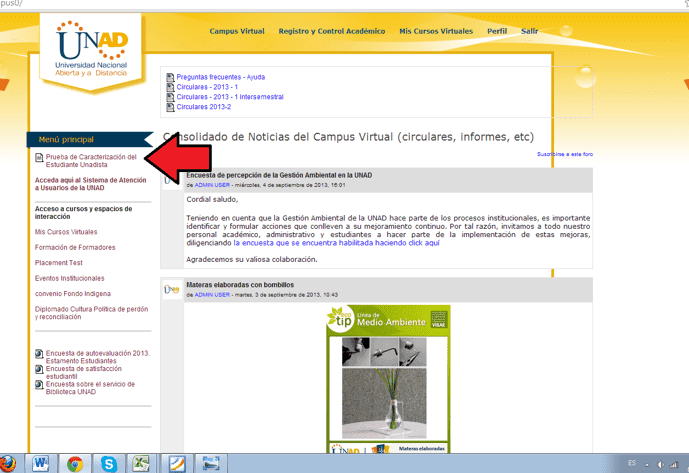This screenshot has width=689, height=473.
Task: Open Google Chrome from the taskbar
Action: click(75, 464)
